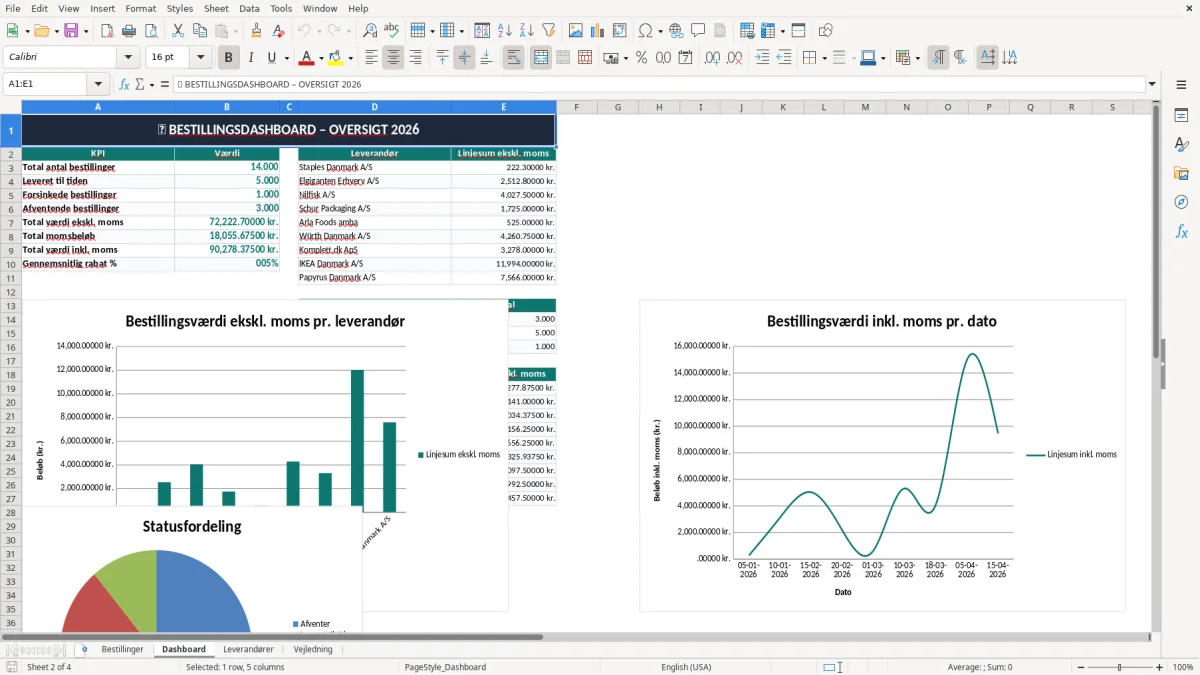The image size is (1200, 675).
Task: Click Headers and Footers icon
Action: pos(720,31)
